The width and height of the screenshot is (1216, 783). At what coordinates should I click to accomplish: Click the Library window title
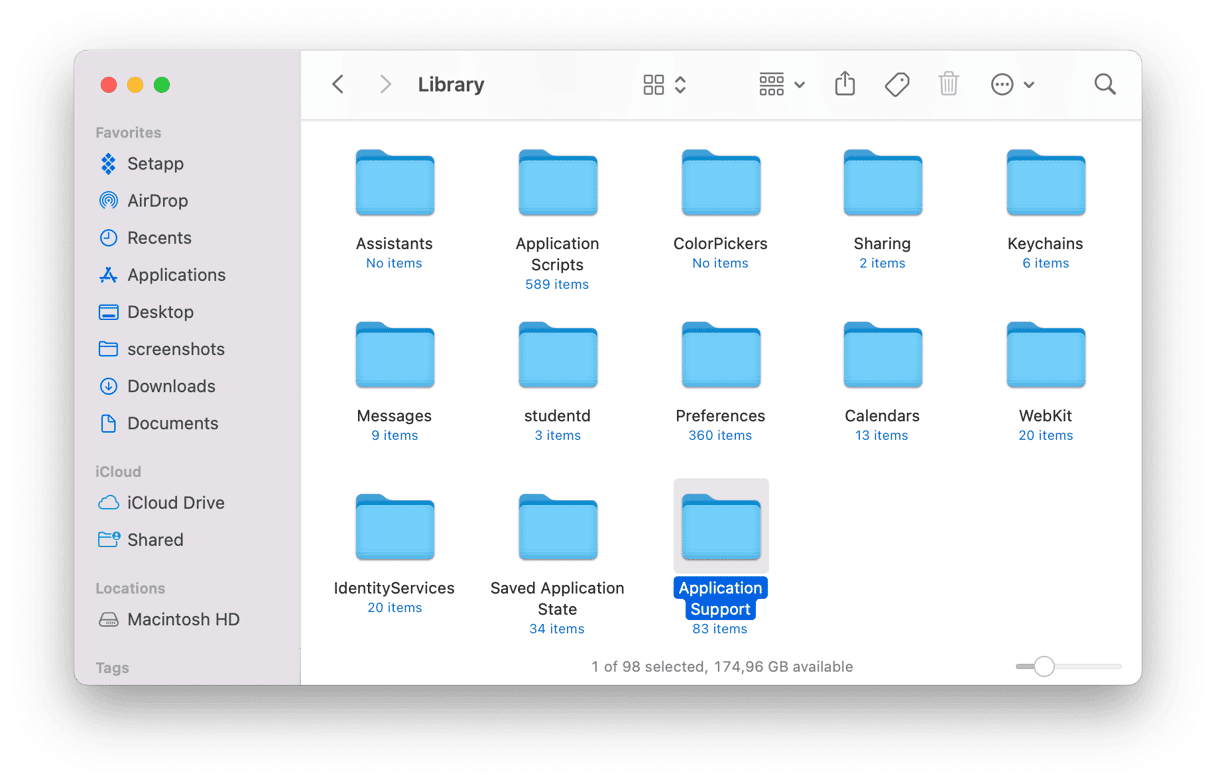coord(451,85)
